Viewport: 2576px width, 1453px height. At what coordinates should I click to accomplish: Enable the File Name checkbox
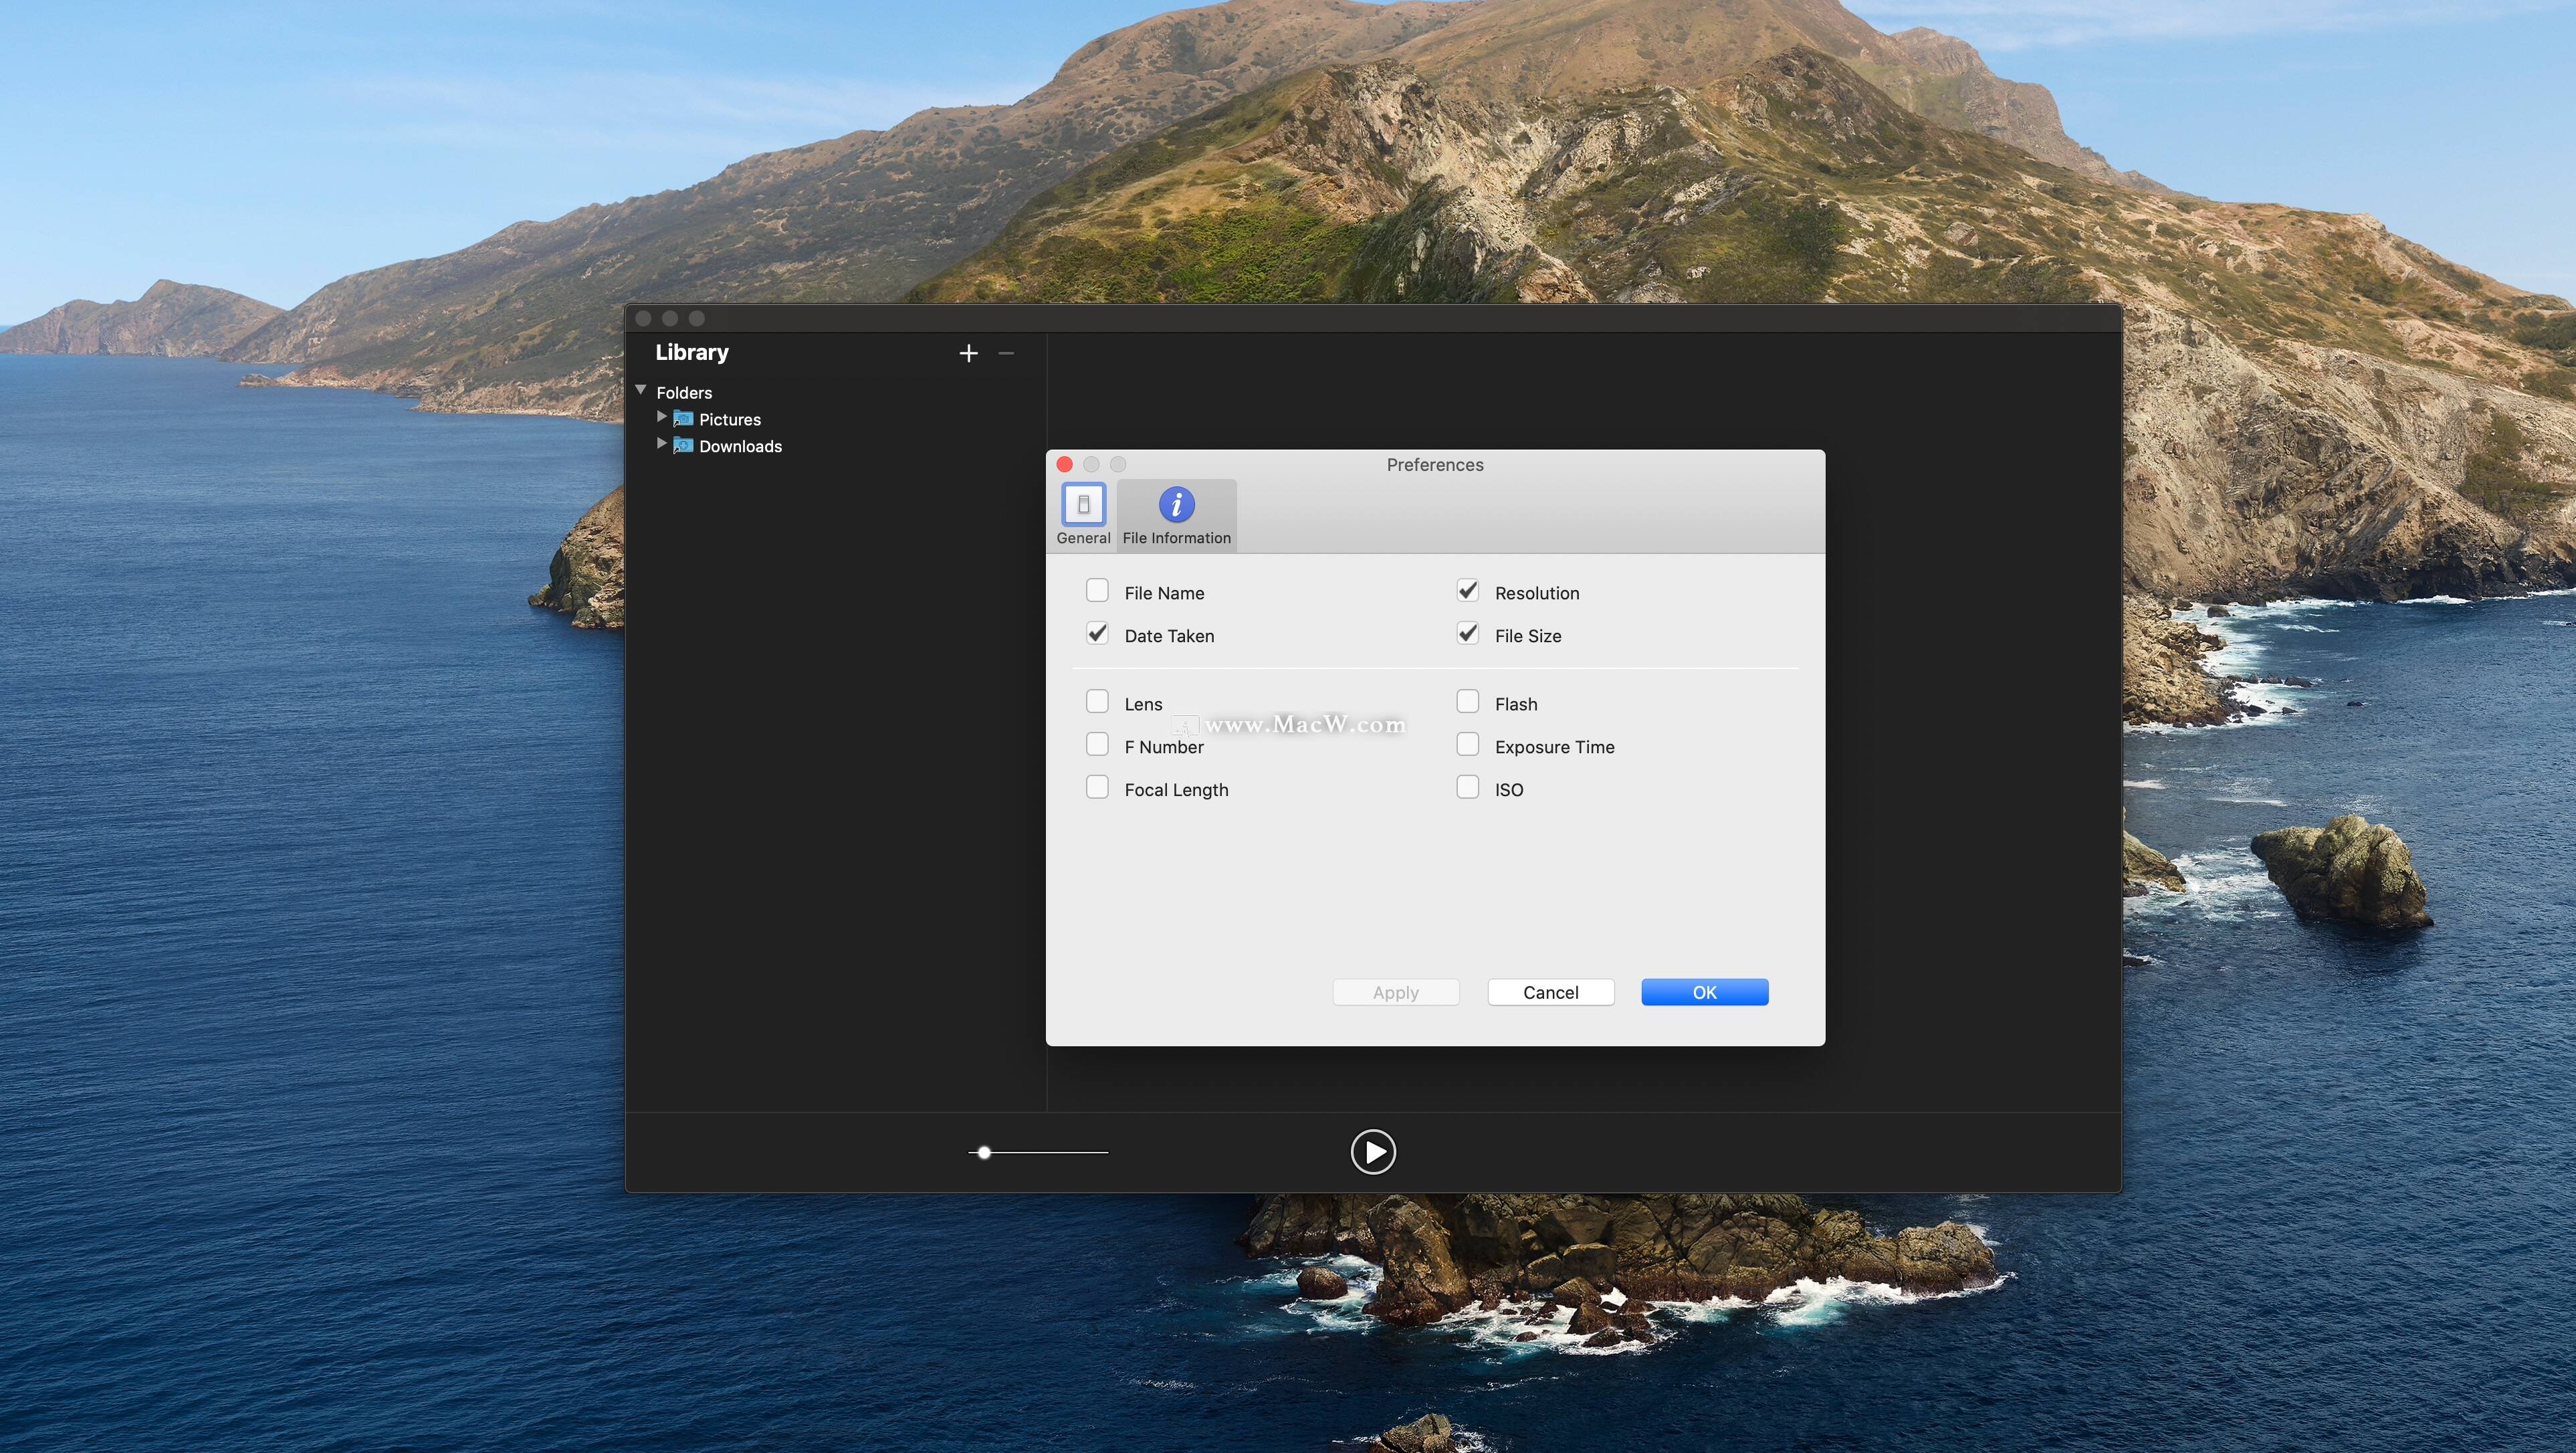click(x=1097, y=590)
